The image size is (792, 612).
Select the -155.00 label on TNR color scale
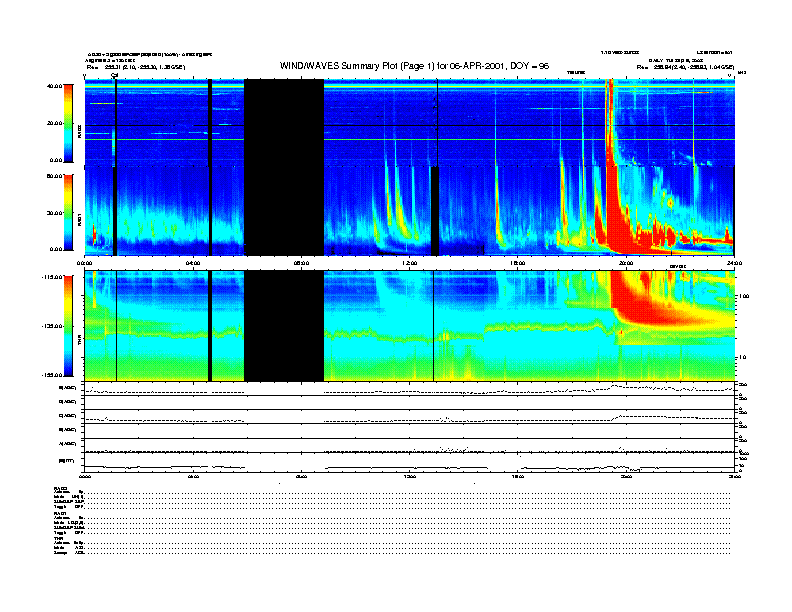(x=53, y=375)
